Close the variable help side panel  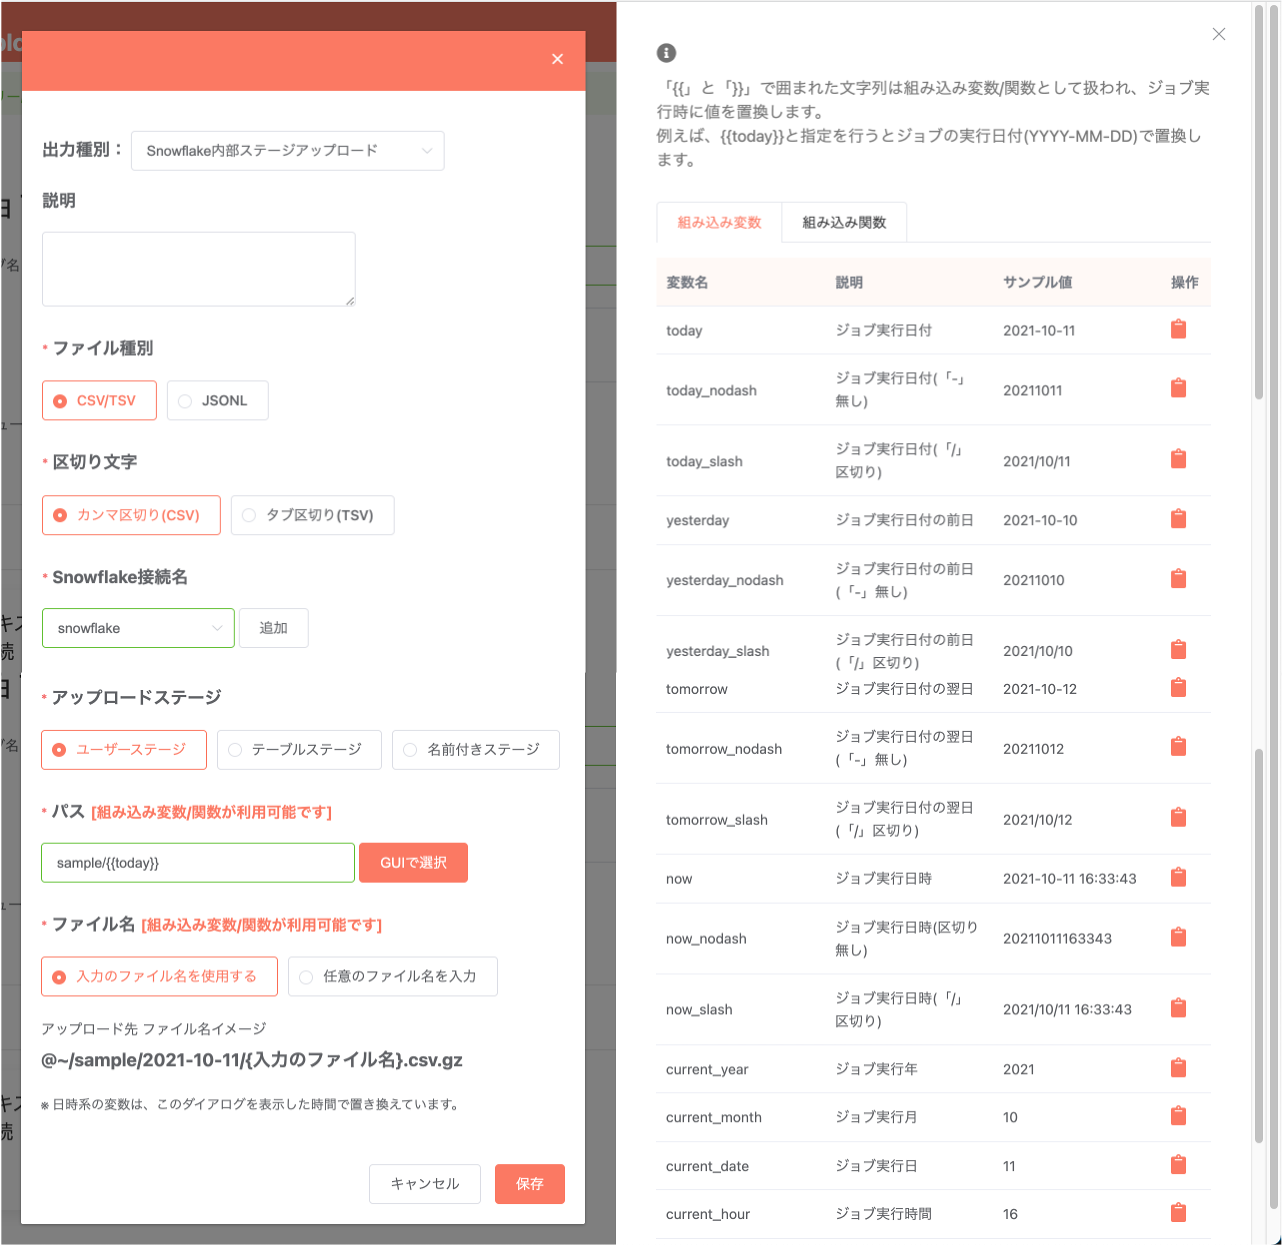(x=1218, y=34)
